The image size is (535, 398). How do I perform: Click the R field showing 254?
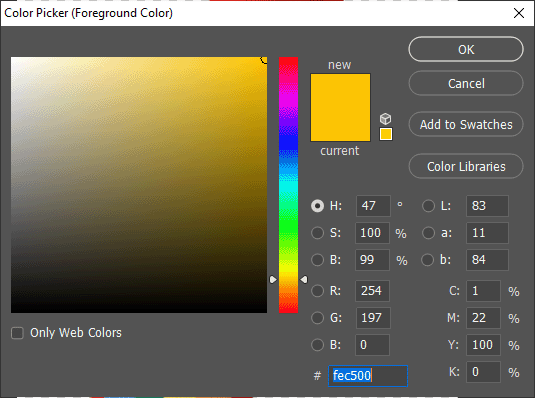coord(373,291)
